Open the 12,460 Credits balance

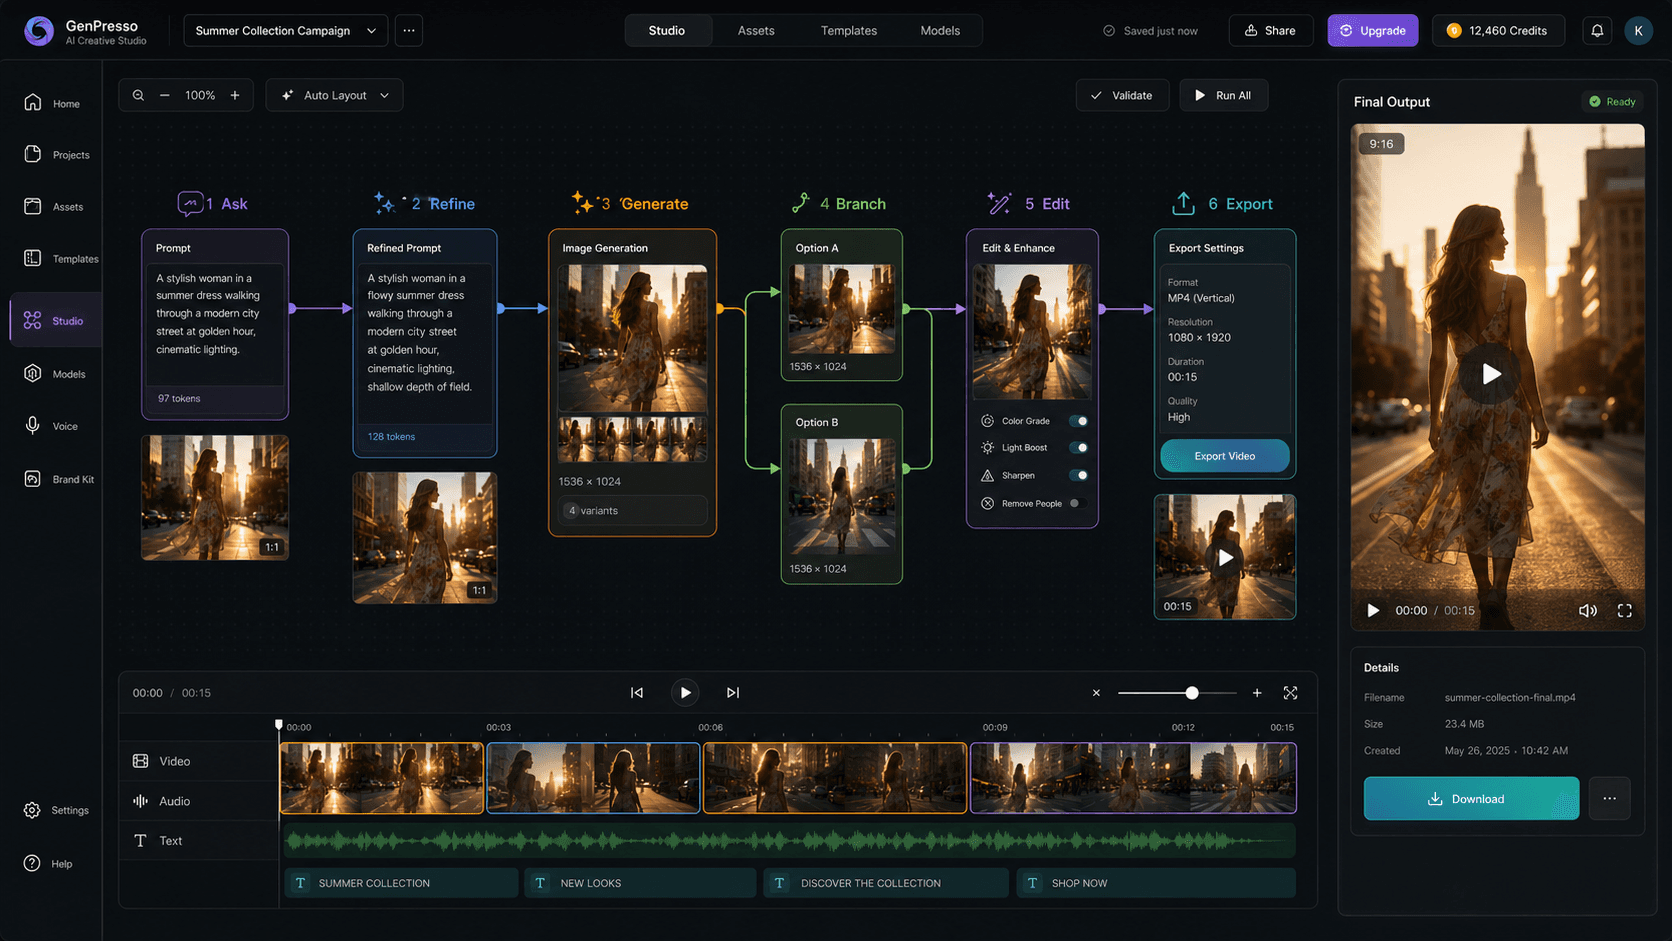click(1497, 30)
